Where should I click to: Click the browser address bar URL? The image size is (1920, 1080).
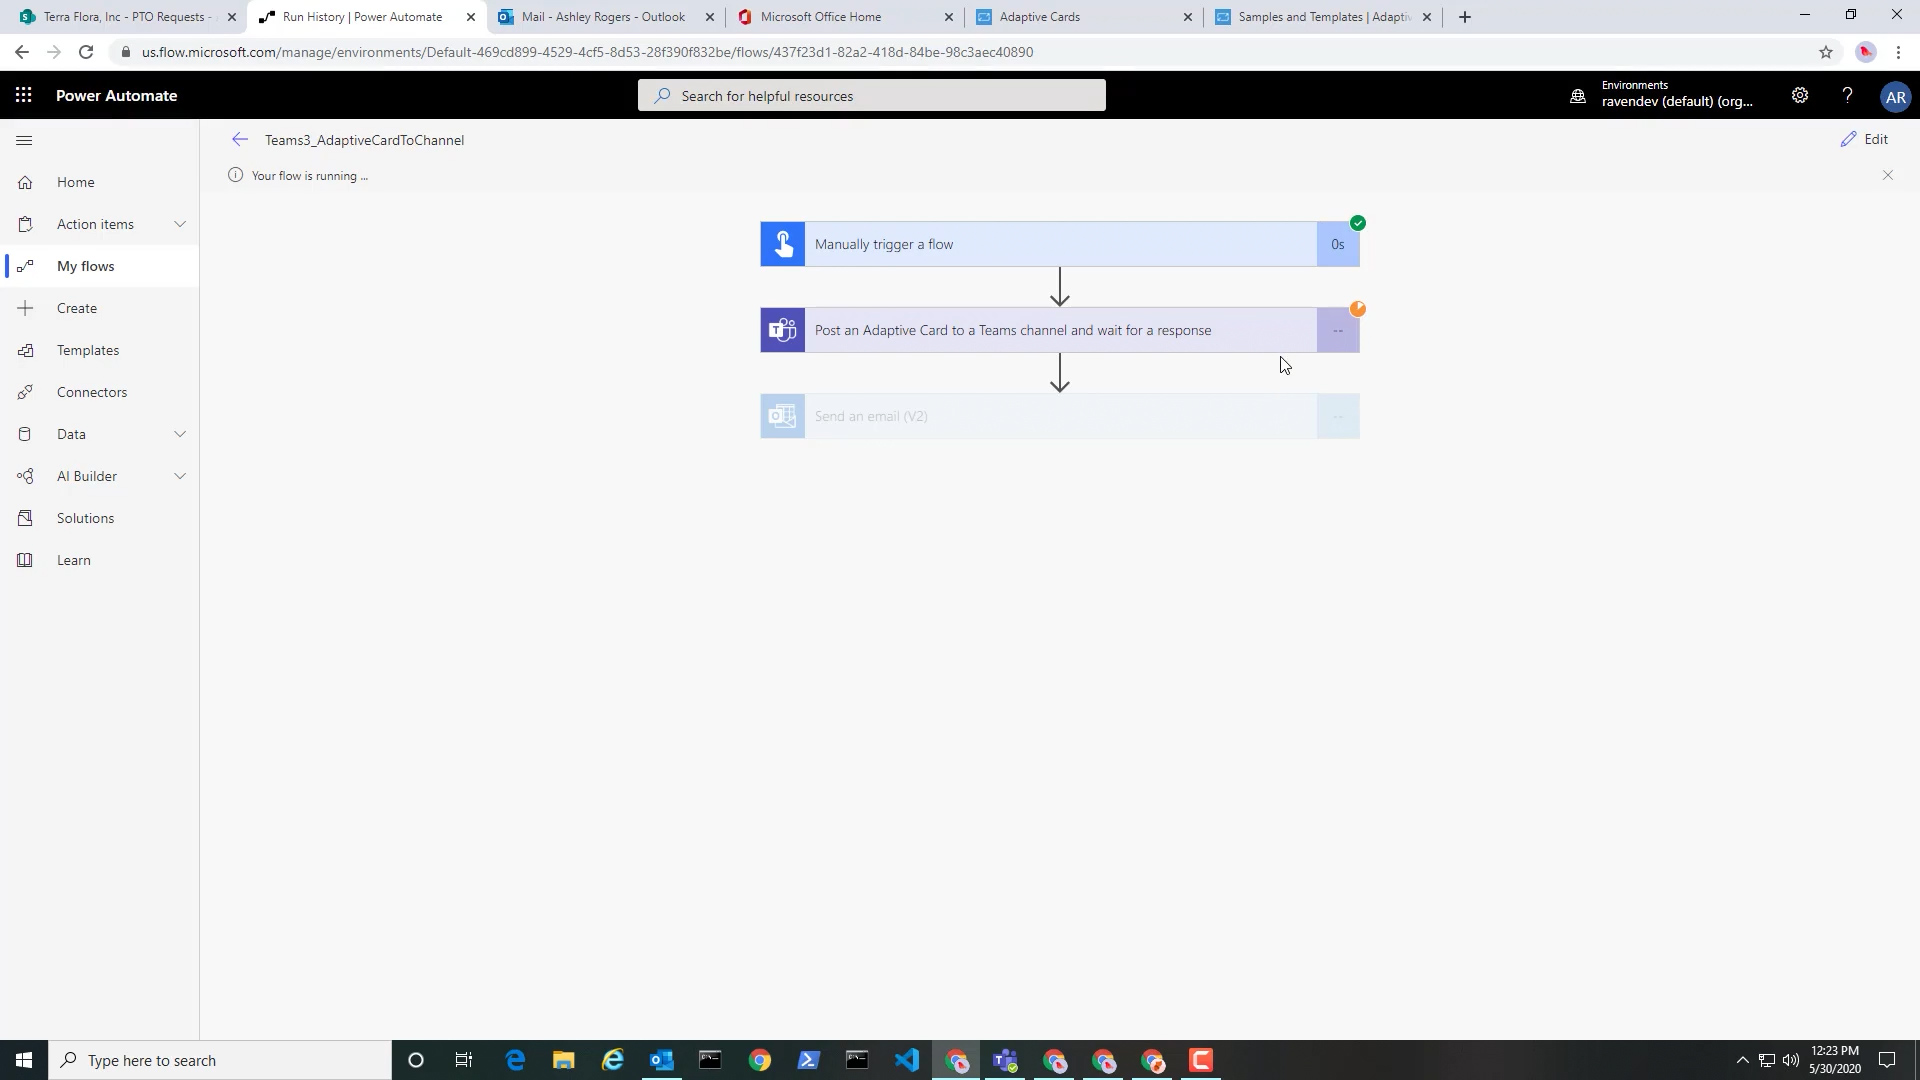(587, 52)
